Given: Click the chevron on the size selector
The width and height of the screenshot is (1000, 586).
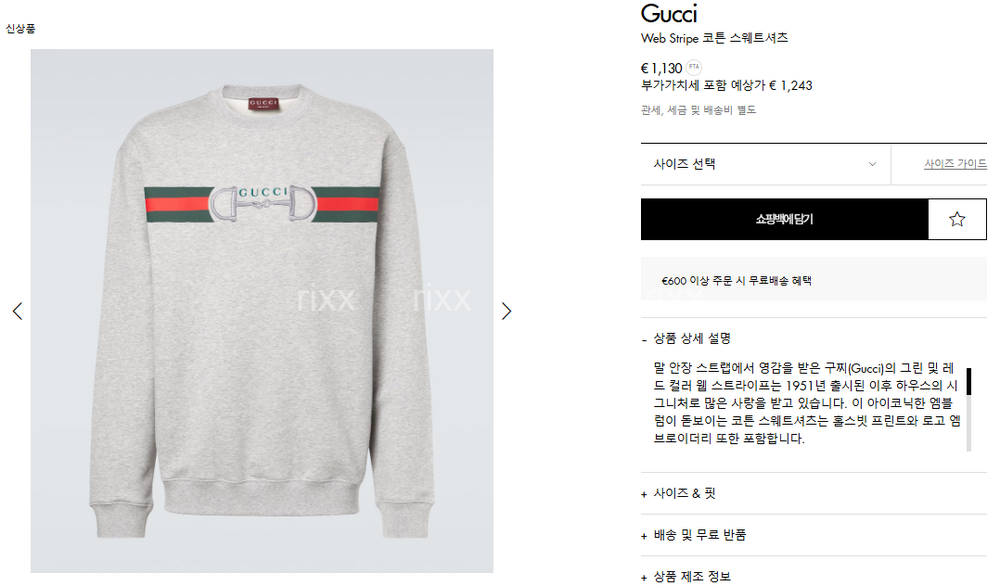Looking at the screenshot, I should click(x=872, y=164).
